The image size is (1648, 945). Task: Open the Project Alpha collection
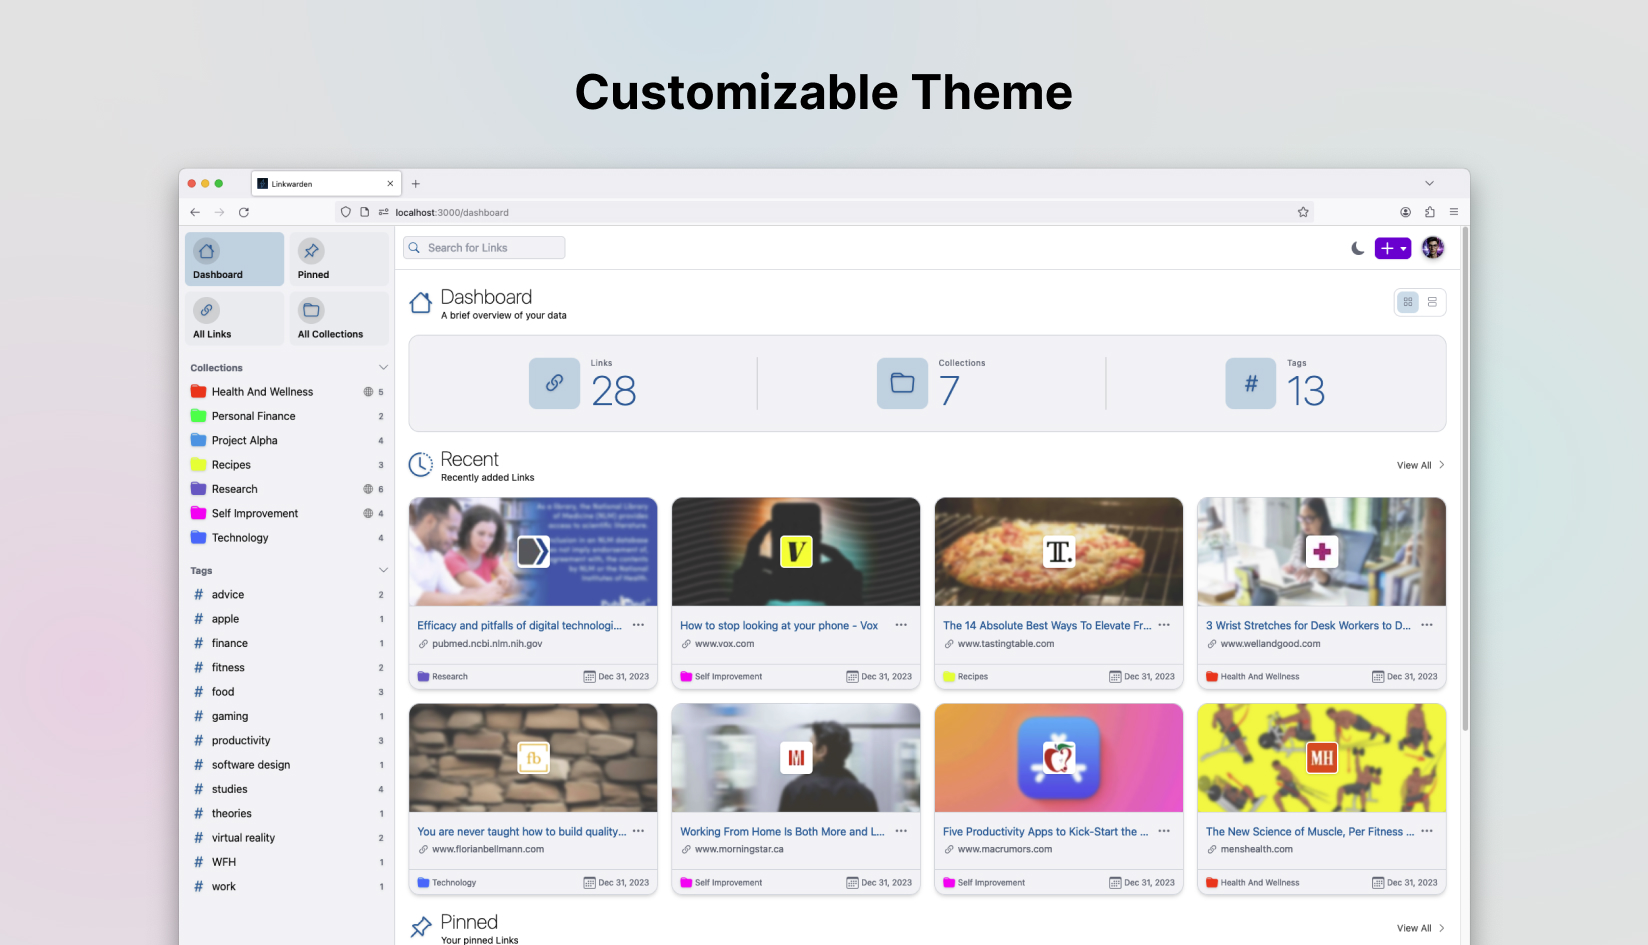tap(288, 440)
